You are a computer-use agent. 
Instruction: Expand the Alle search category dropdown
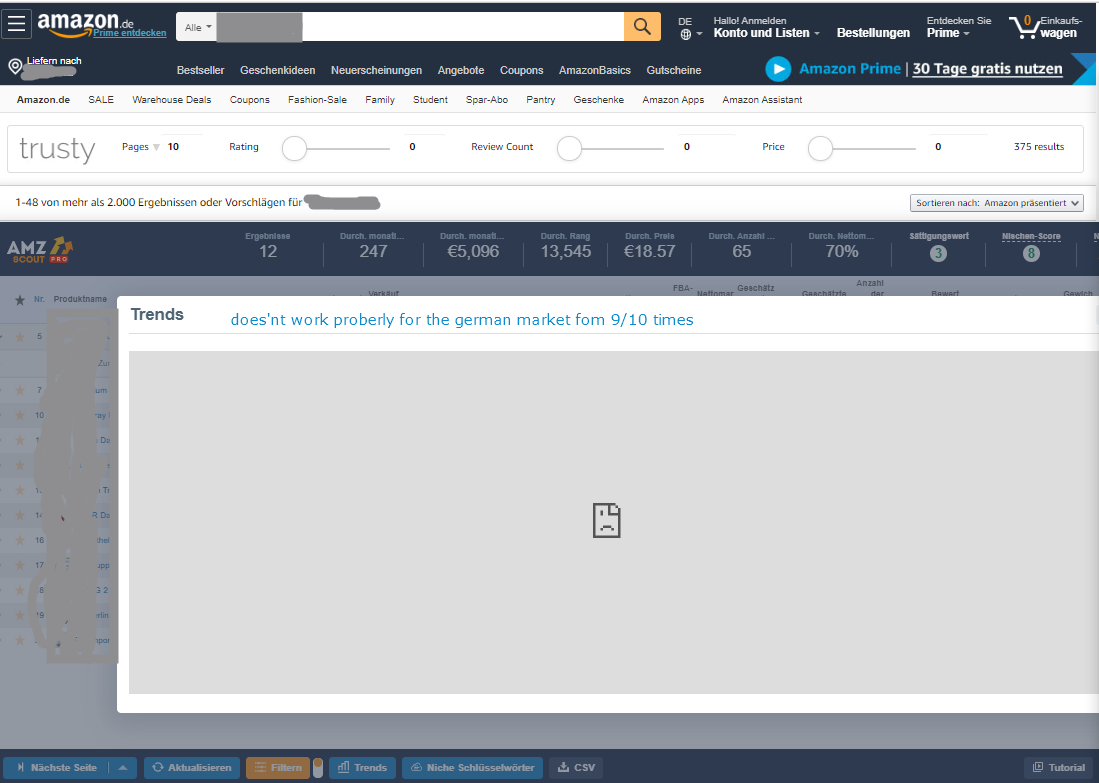198,27
